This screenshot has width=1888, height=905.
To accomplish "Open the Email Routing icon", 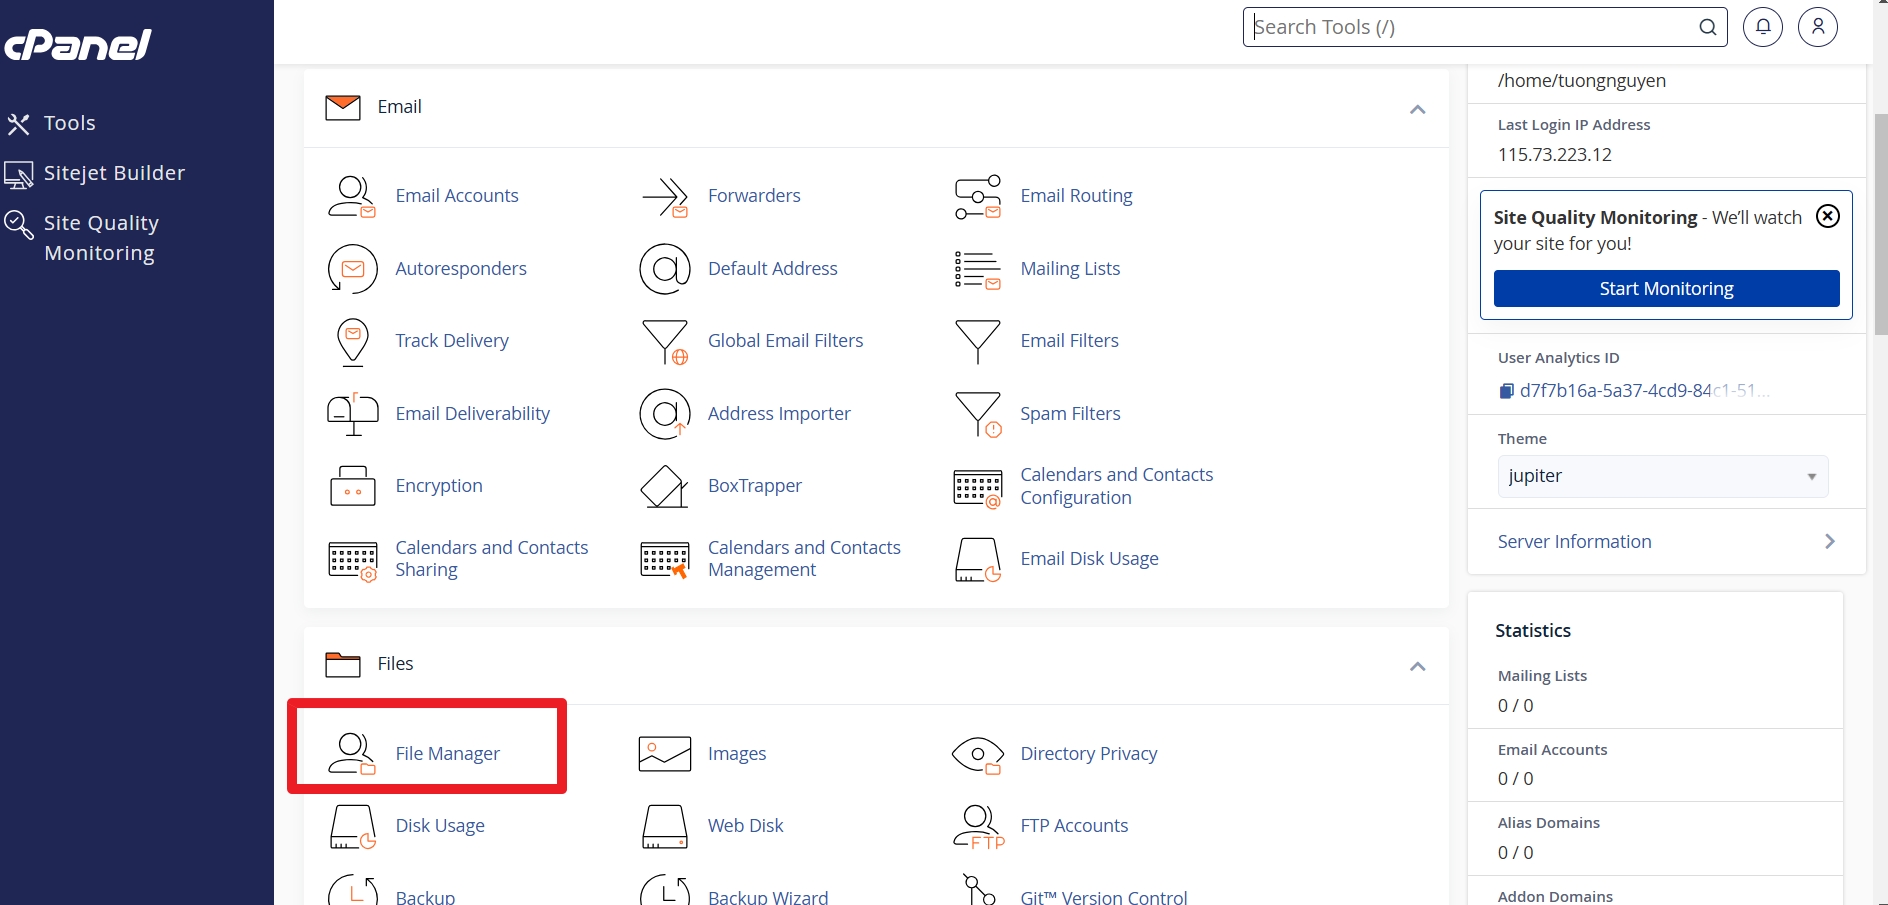I will coord(977,196).
